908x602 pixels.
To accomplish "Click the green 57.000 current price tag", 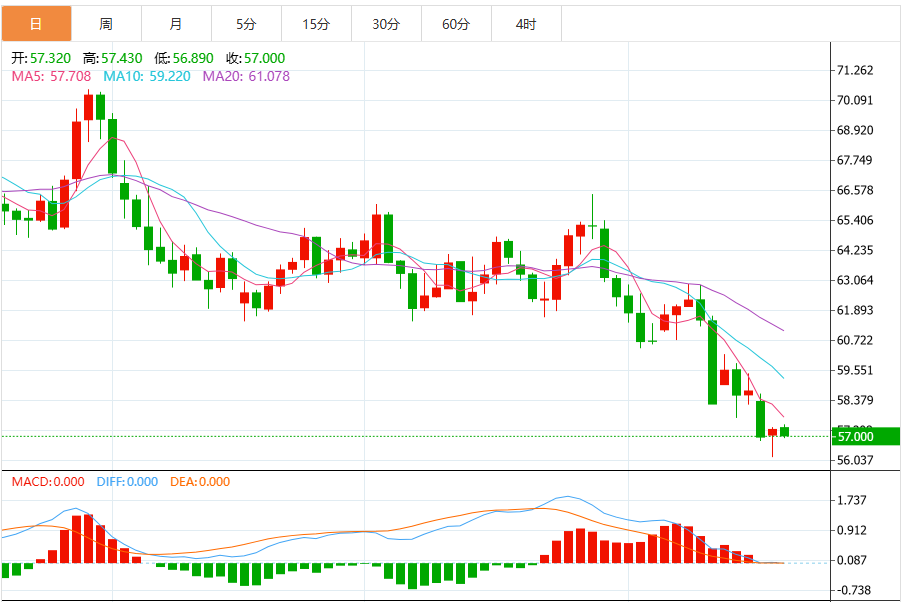I will point(868,436).
